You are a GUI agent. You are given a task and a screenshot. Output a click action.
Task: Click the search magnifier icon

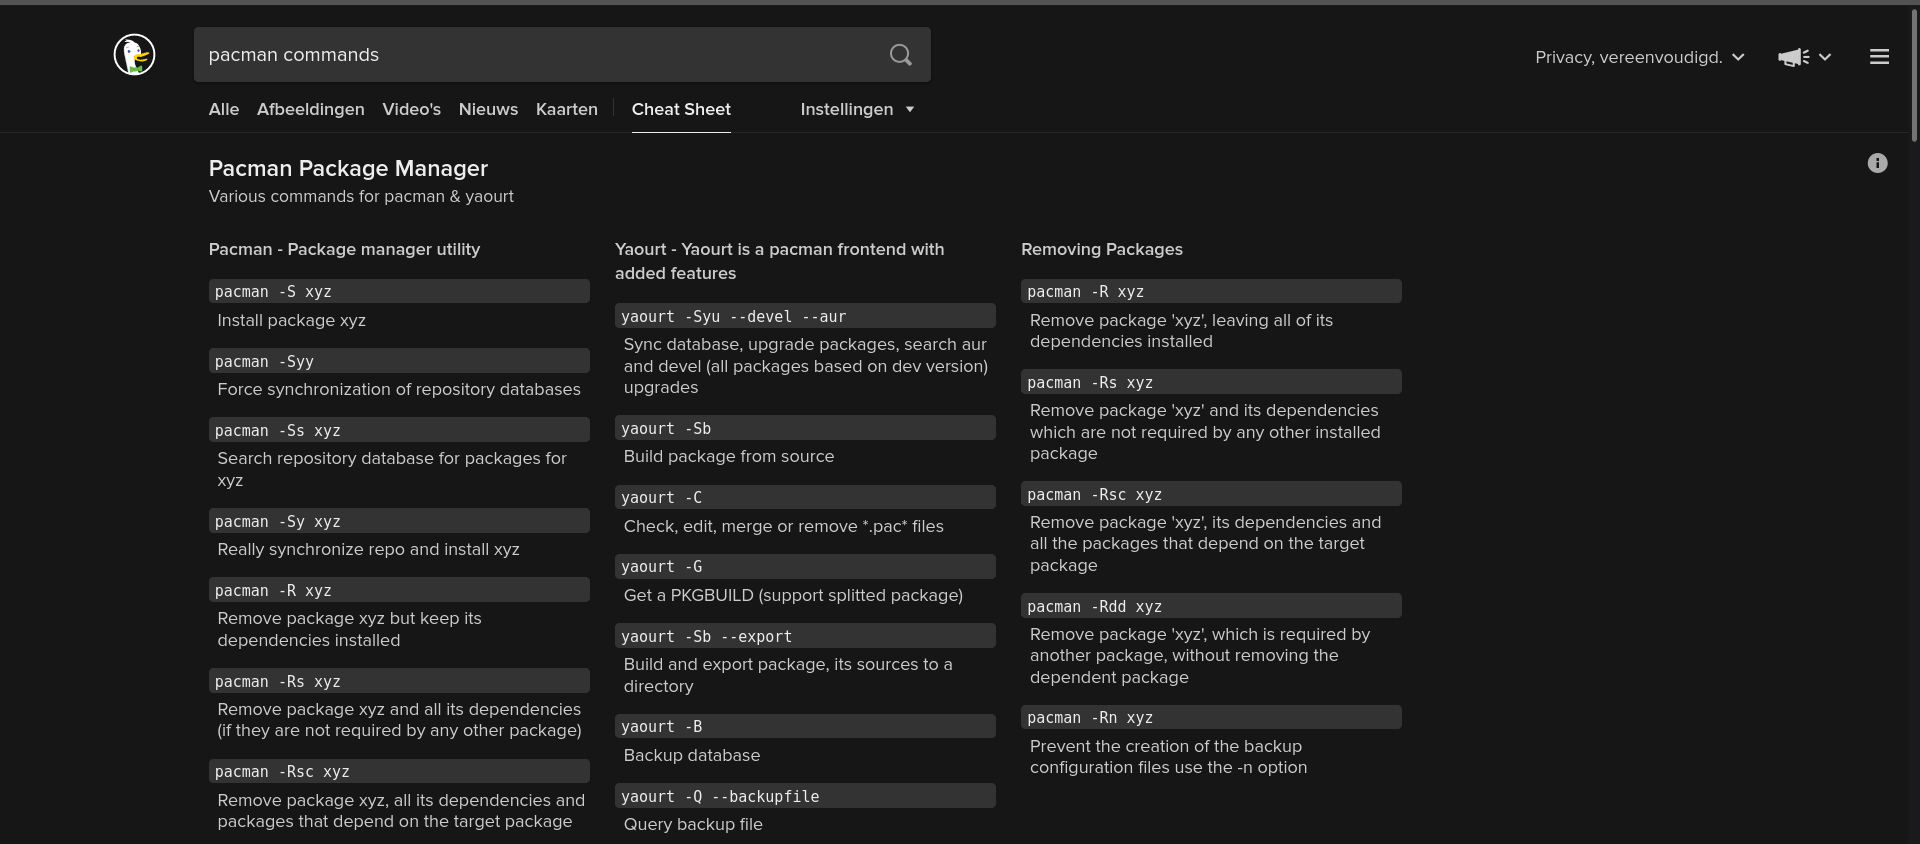900,55
